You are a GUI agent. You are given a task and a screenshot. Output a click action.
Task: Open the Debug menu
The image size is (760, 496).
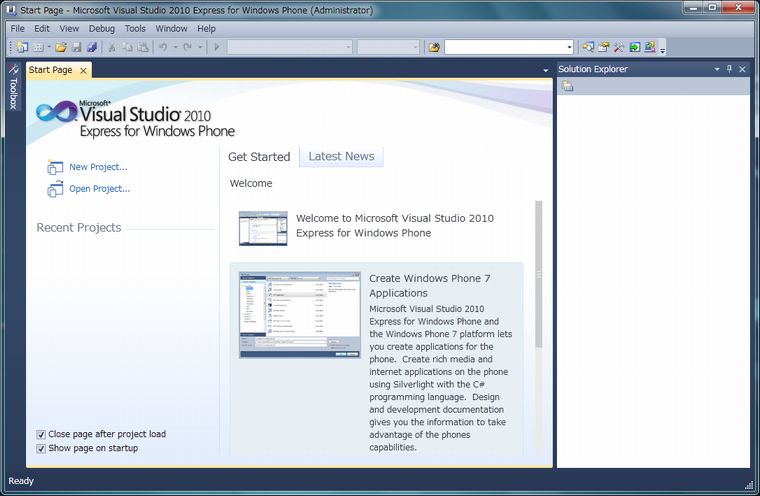(x=101, y=29)
